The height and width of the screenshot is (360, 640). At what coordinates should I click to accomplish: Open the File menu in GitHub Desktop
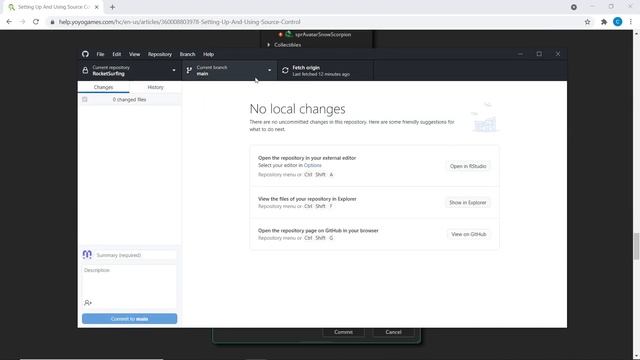(100, 54)
